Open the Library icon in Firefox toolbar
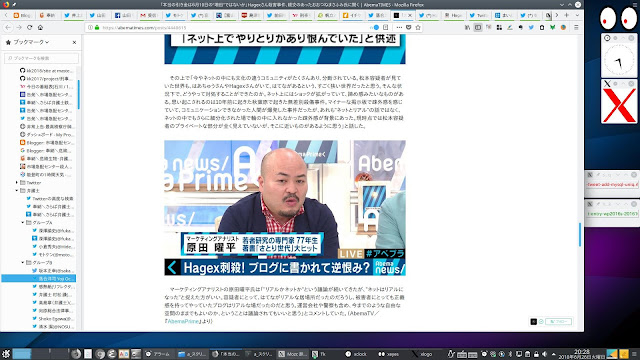640x360 pixels. [x=467, y=27]
